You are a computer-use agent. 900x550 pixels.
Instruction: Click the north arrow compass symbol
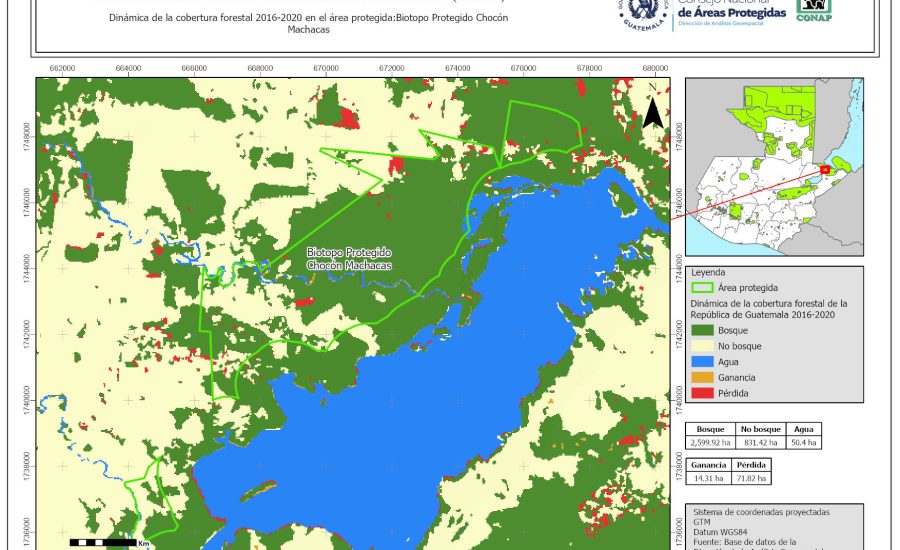click(652, 108)
